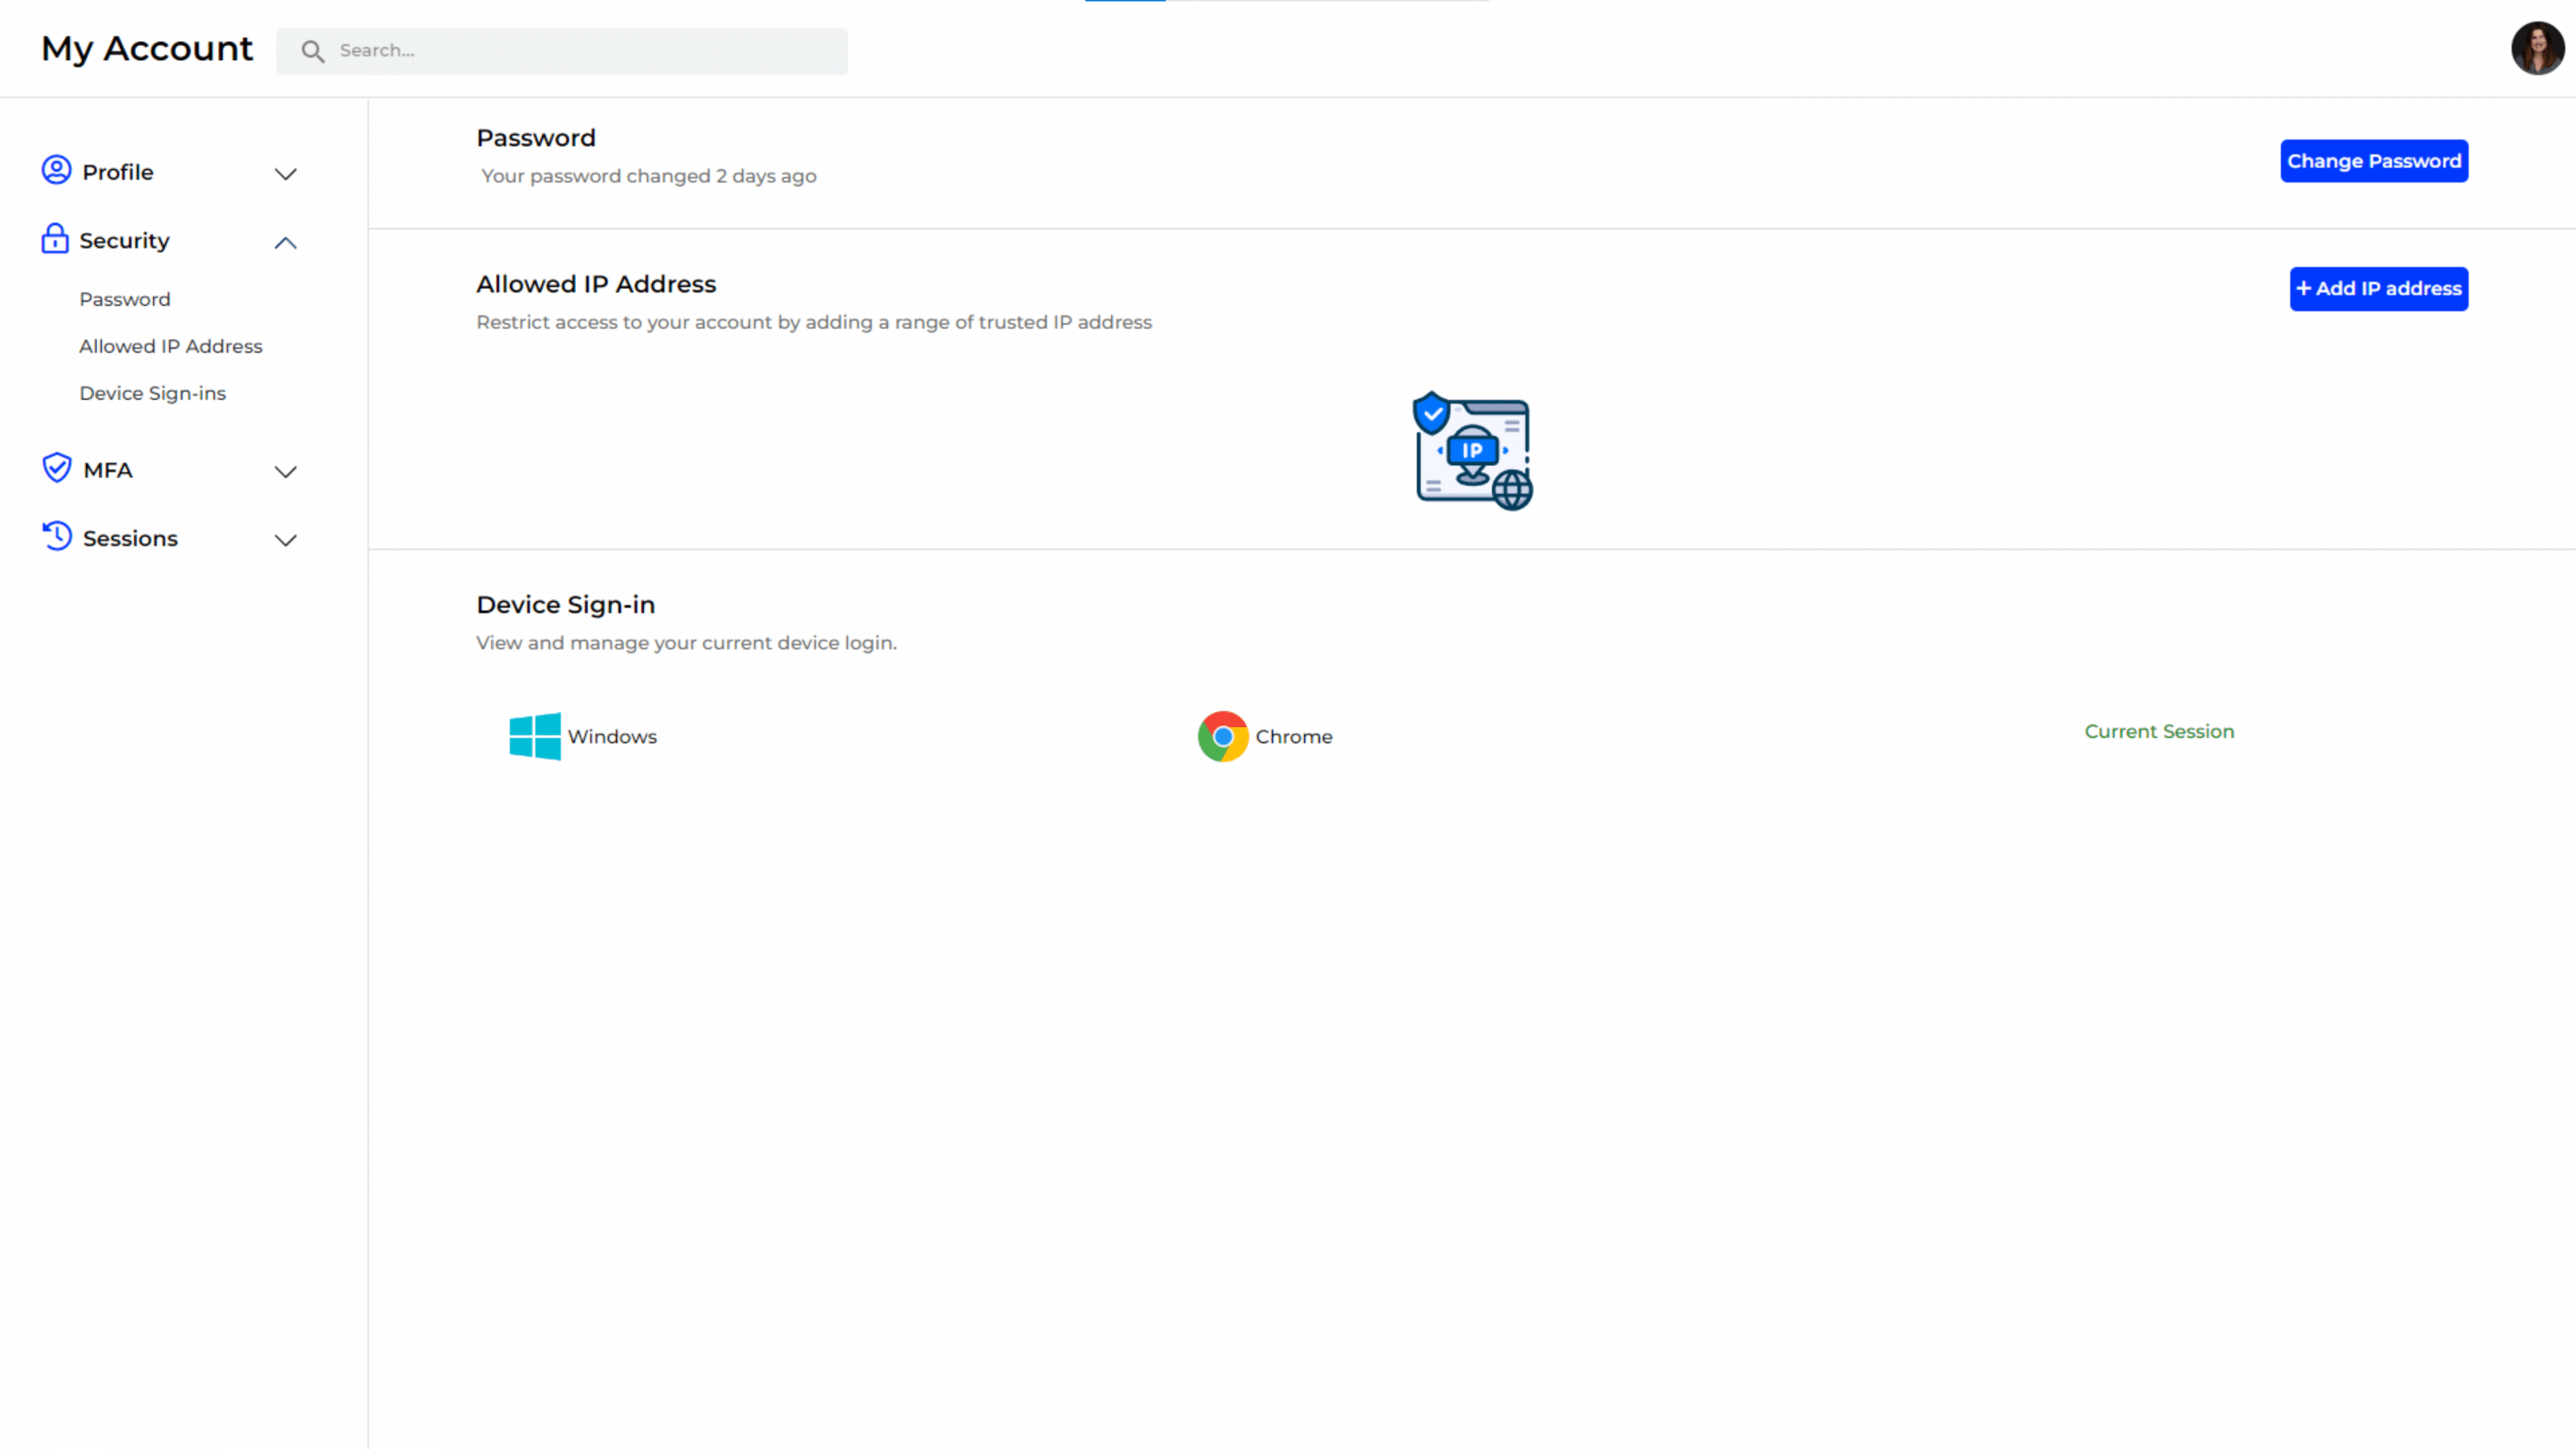Expand the Sessions section chevron
2576x1449 pixels.
286,540
